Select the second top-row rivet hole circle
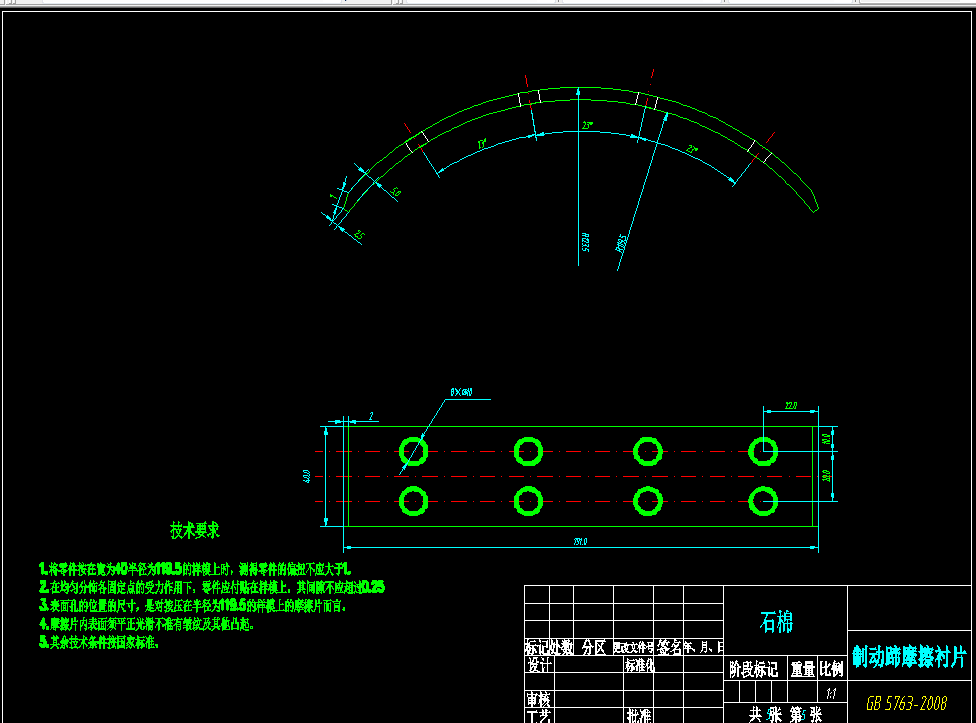Image resolution: width=976 pixels, height=723 pixels. tap(528, 451)
